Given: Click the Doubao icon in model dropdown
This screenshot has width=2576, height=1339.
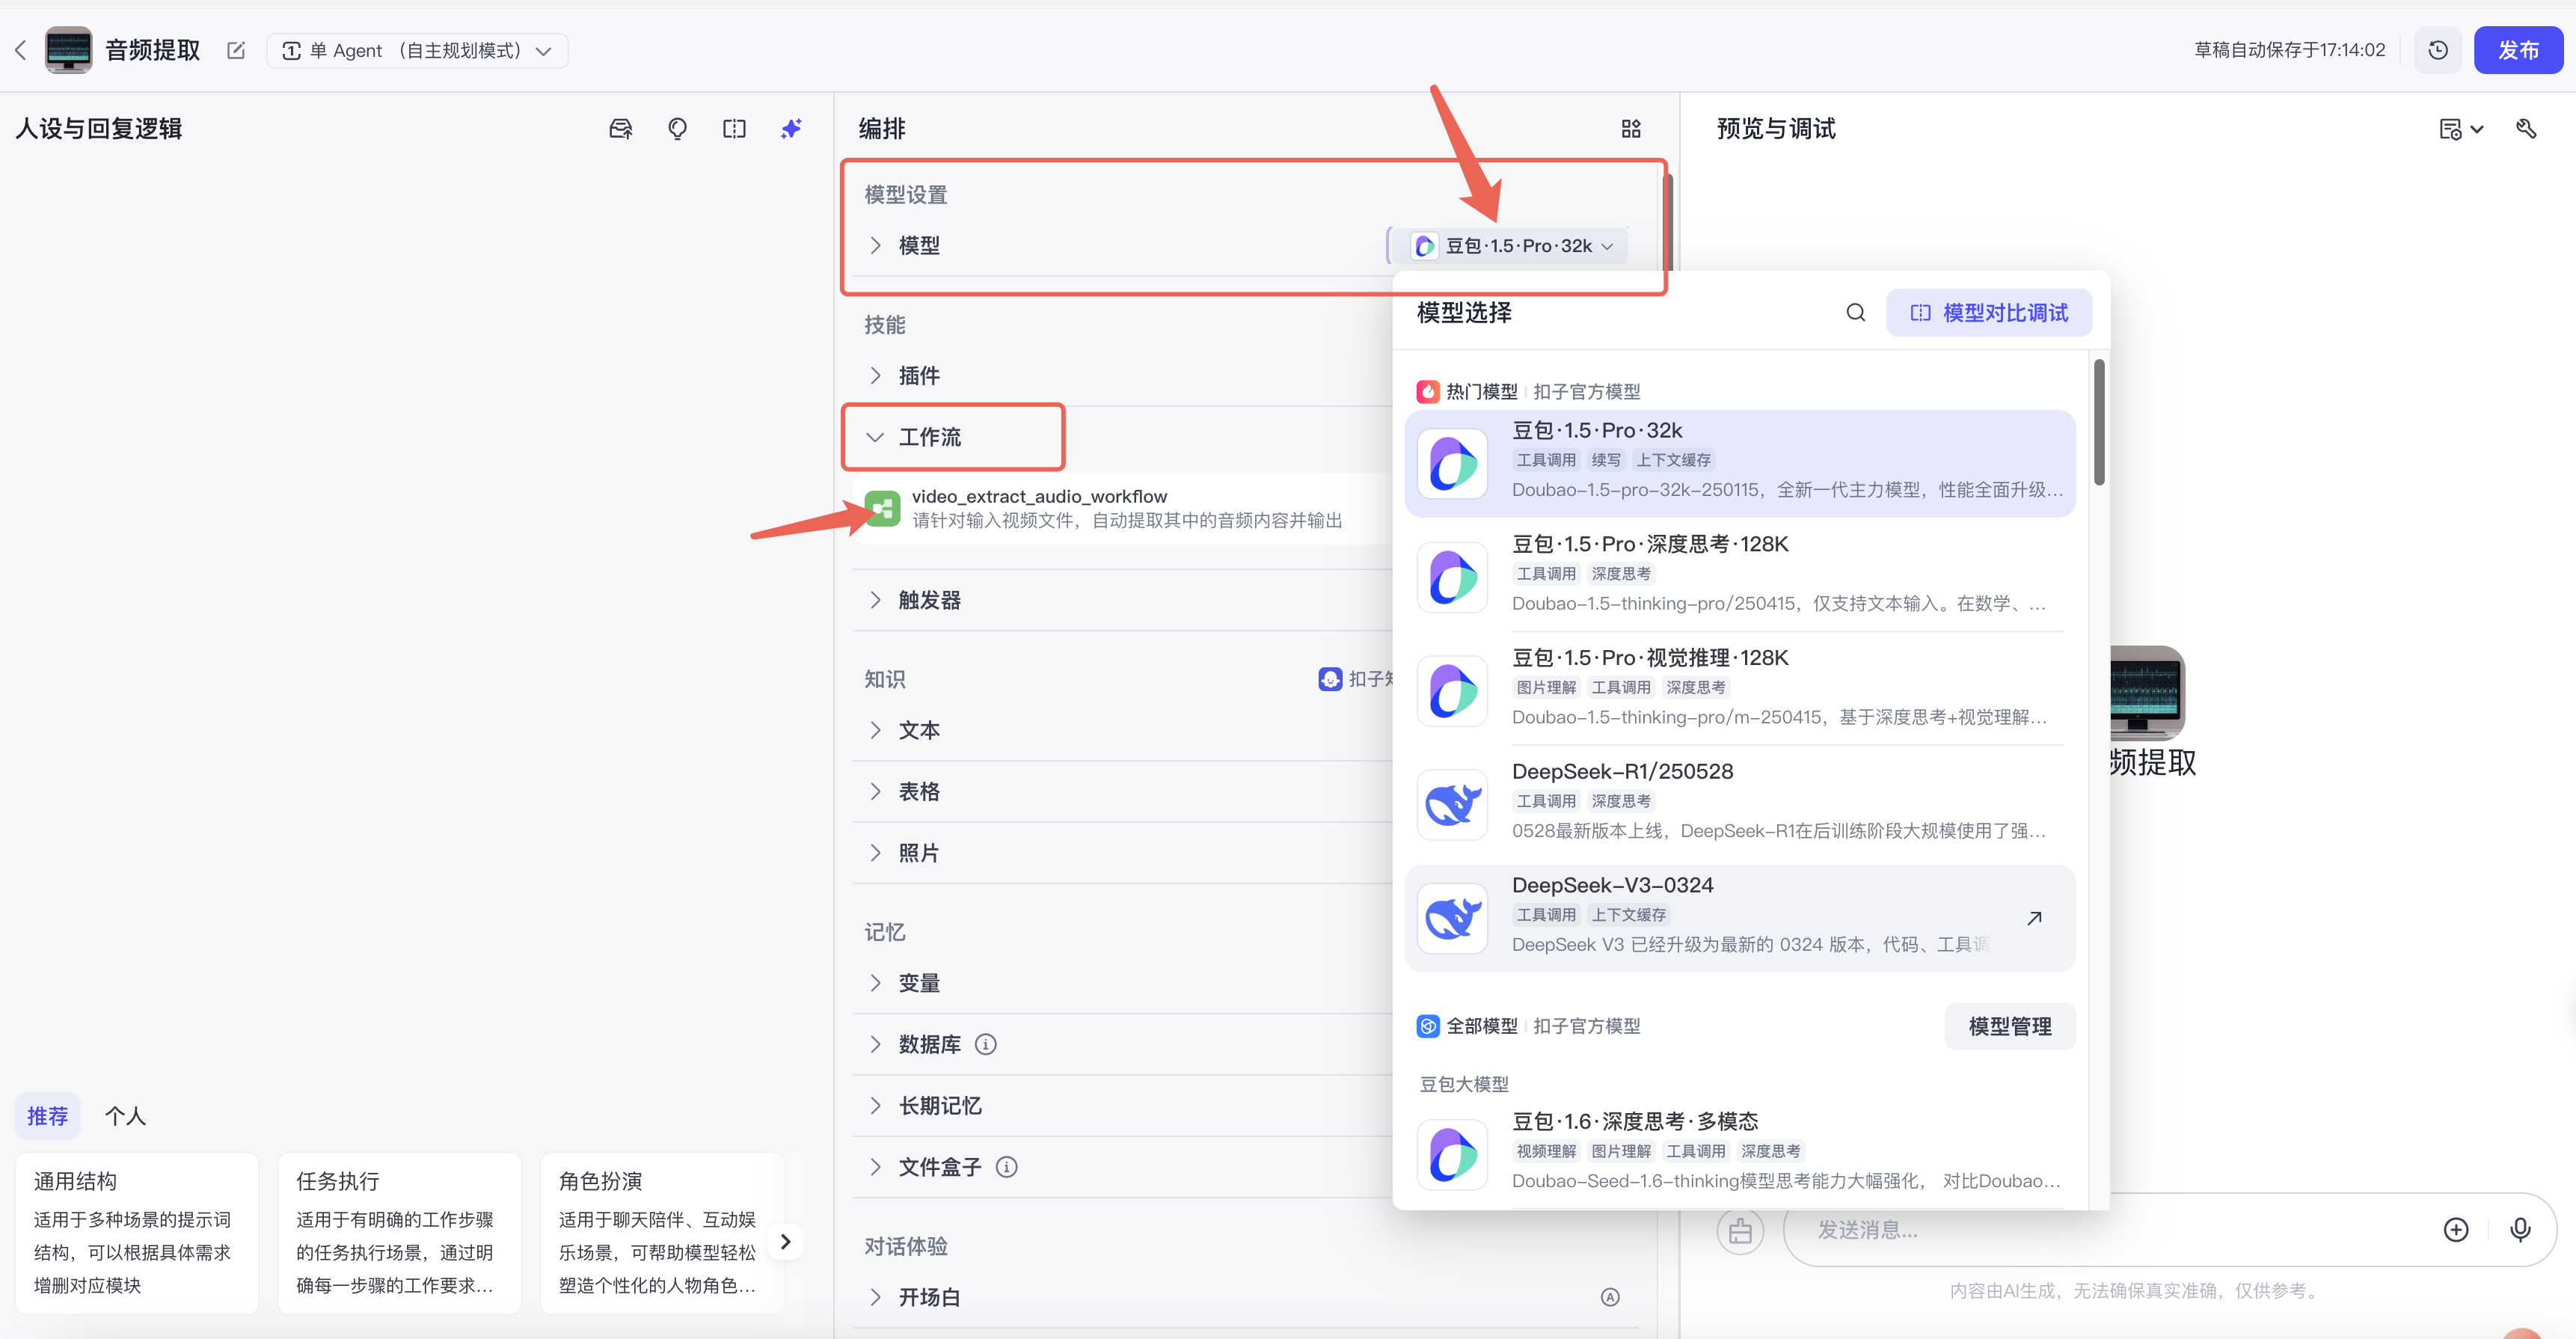Looking at the screenshot, I should click(x=1424, y=246).
